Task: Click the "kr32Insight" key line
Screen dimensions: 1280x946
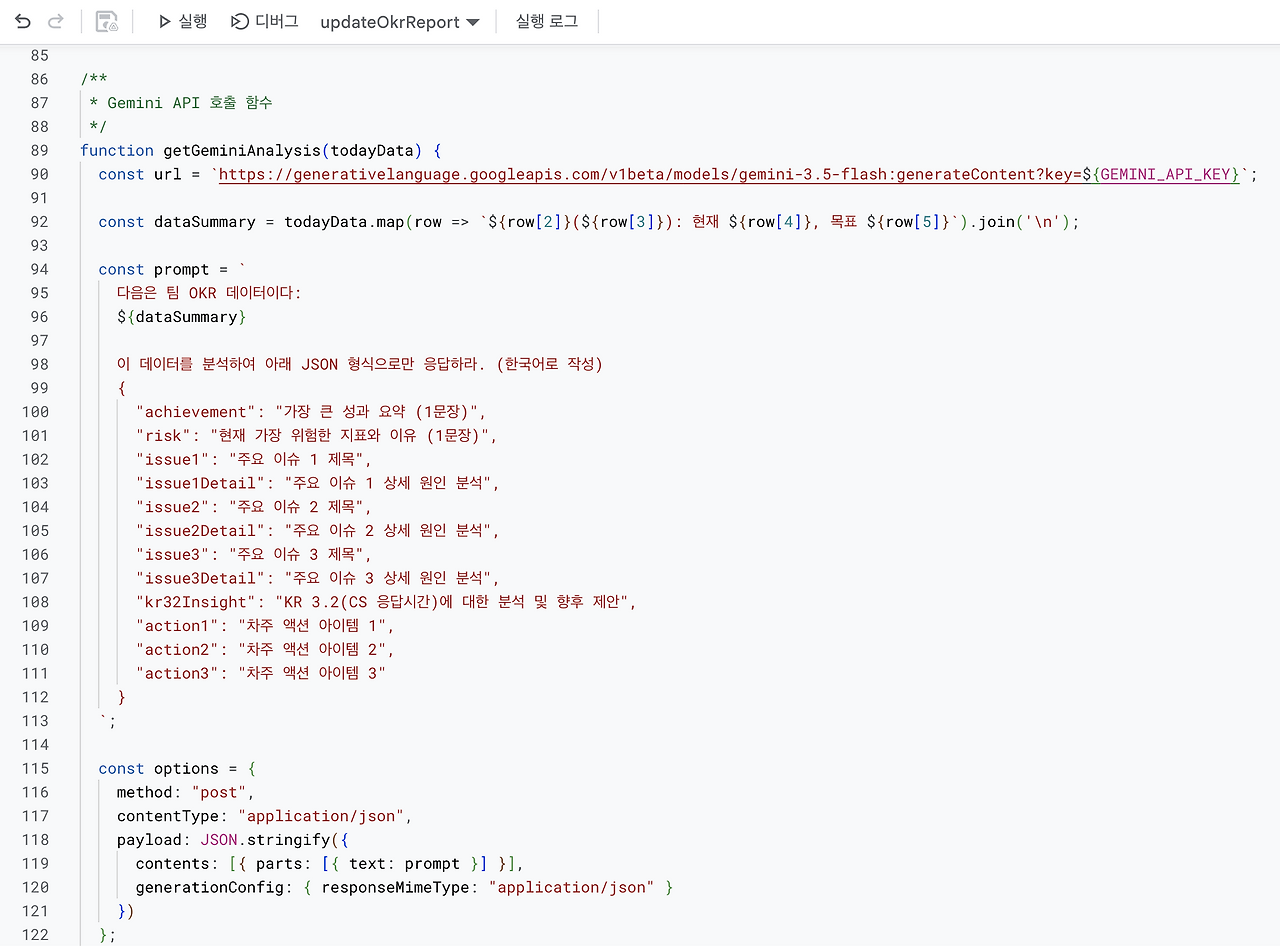Action: [386, 602]
